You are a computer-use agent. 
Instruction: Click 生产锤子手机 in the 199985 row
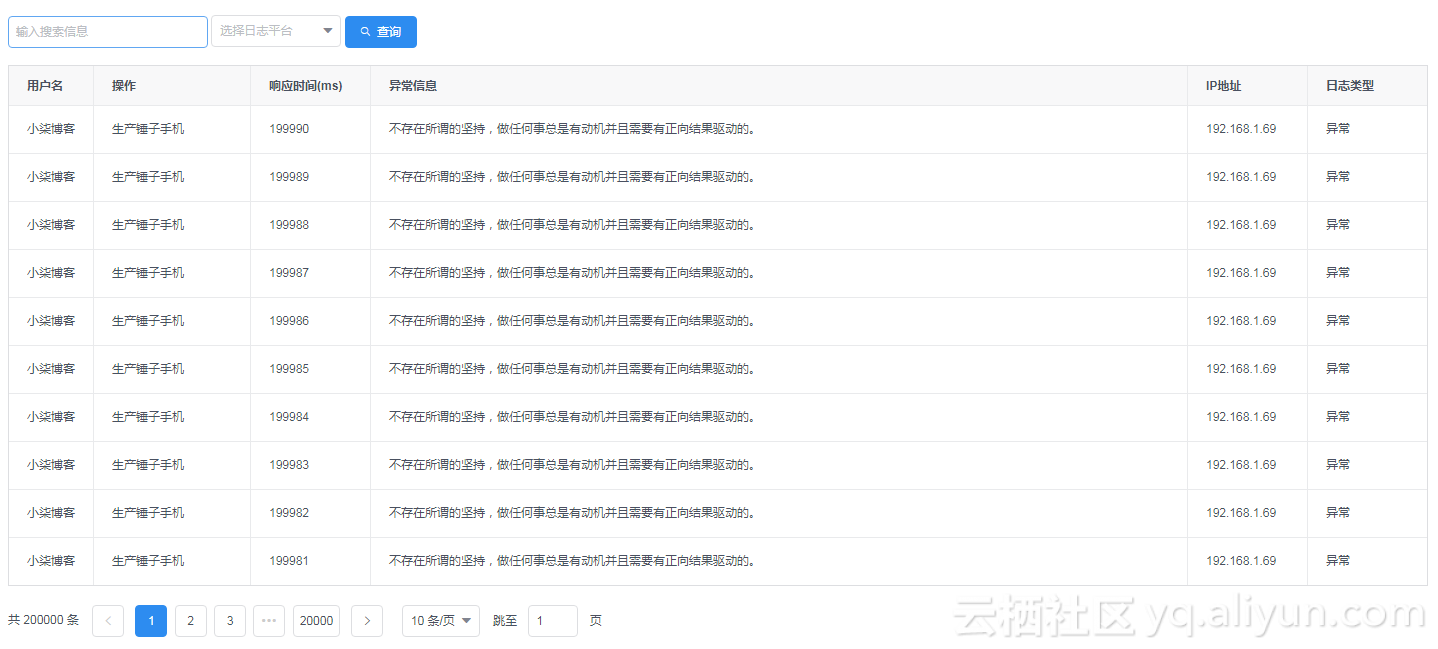[x=148, y=369]
